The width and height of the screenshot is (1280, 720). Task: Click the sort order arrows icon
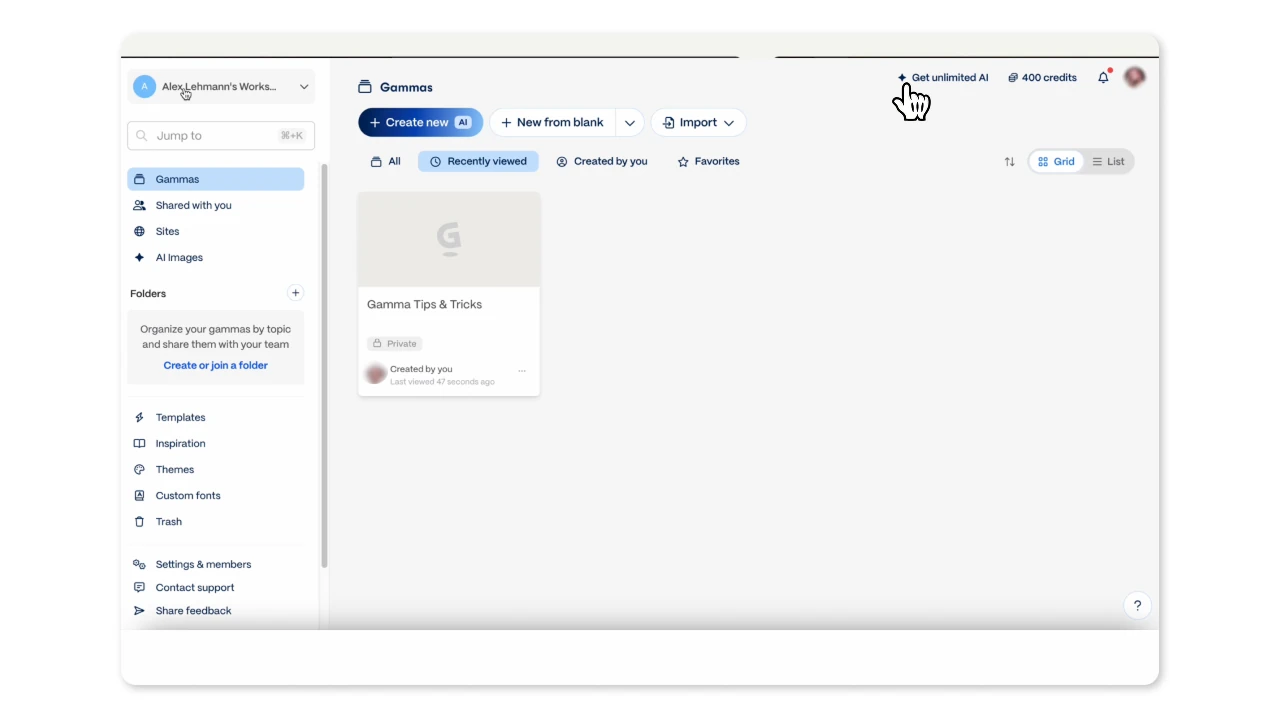pyautogui.click(x=1009, y=162)
